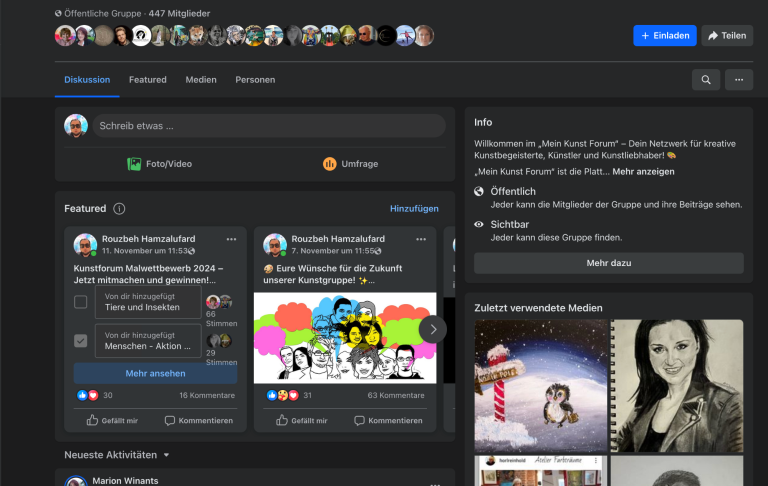Open Rouzbeh Hamzalufard name on 11. November post
The height and width of the screenshot is (486, 768).
tap(148, 239)
